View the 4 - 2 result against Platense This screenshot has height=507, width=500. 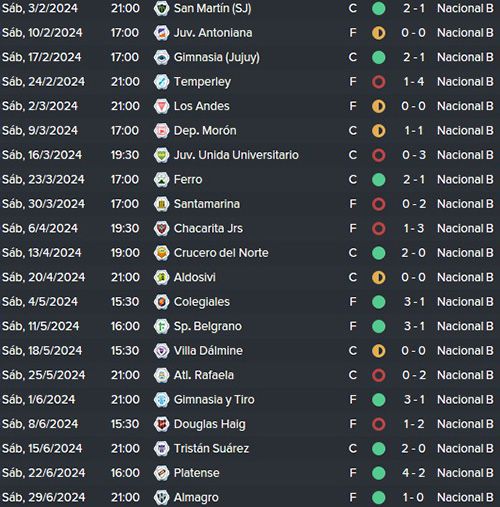(413, 473)
